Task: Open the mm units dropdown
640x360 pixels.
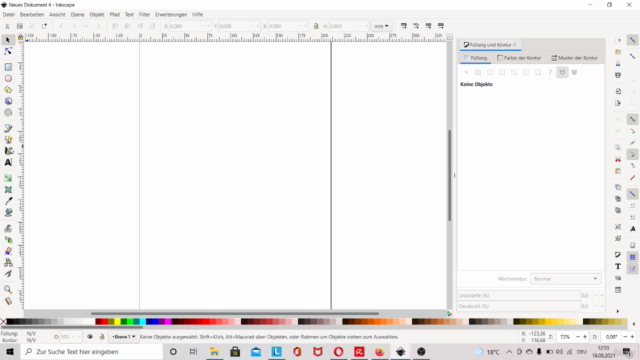Action: click(x=381, y=26)
